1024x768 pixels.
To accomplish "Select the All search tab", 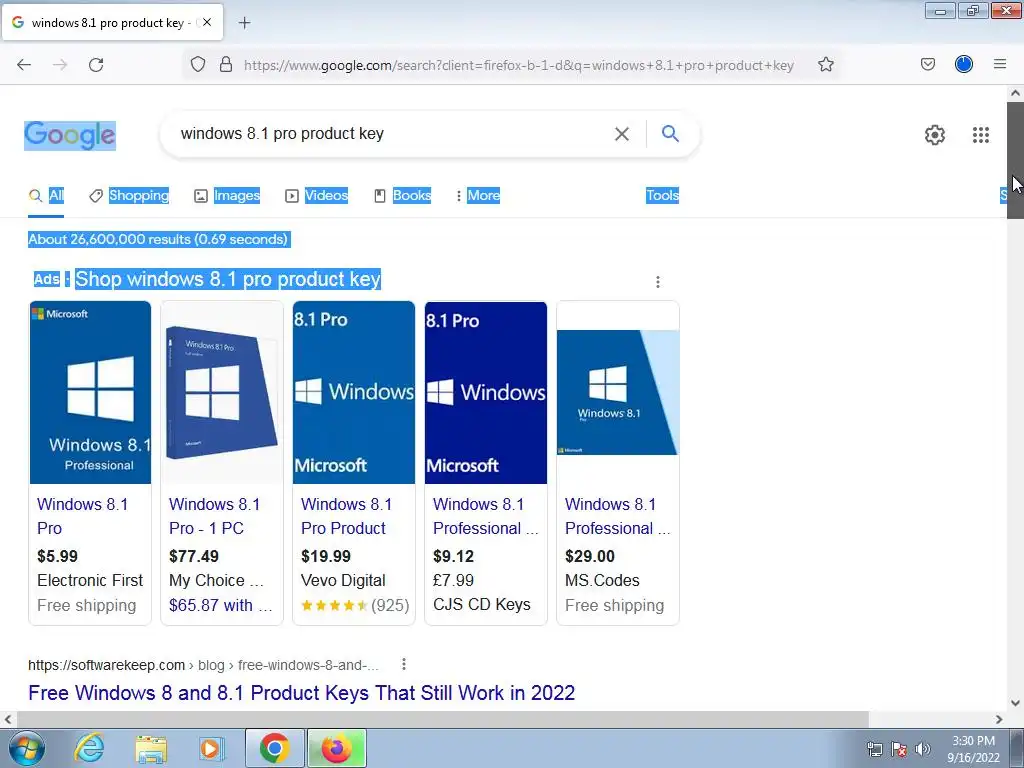I will [46, 195].
